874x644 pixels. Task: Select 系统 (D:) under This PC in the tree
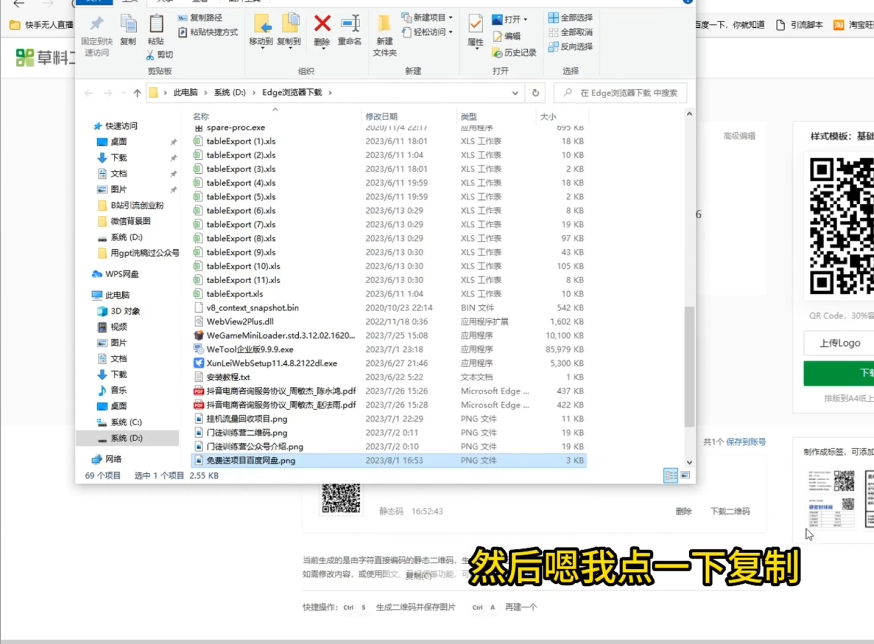[x=125, y=438]
